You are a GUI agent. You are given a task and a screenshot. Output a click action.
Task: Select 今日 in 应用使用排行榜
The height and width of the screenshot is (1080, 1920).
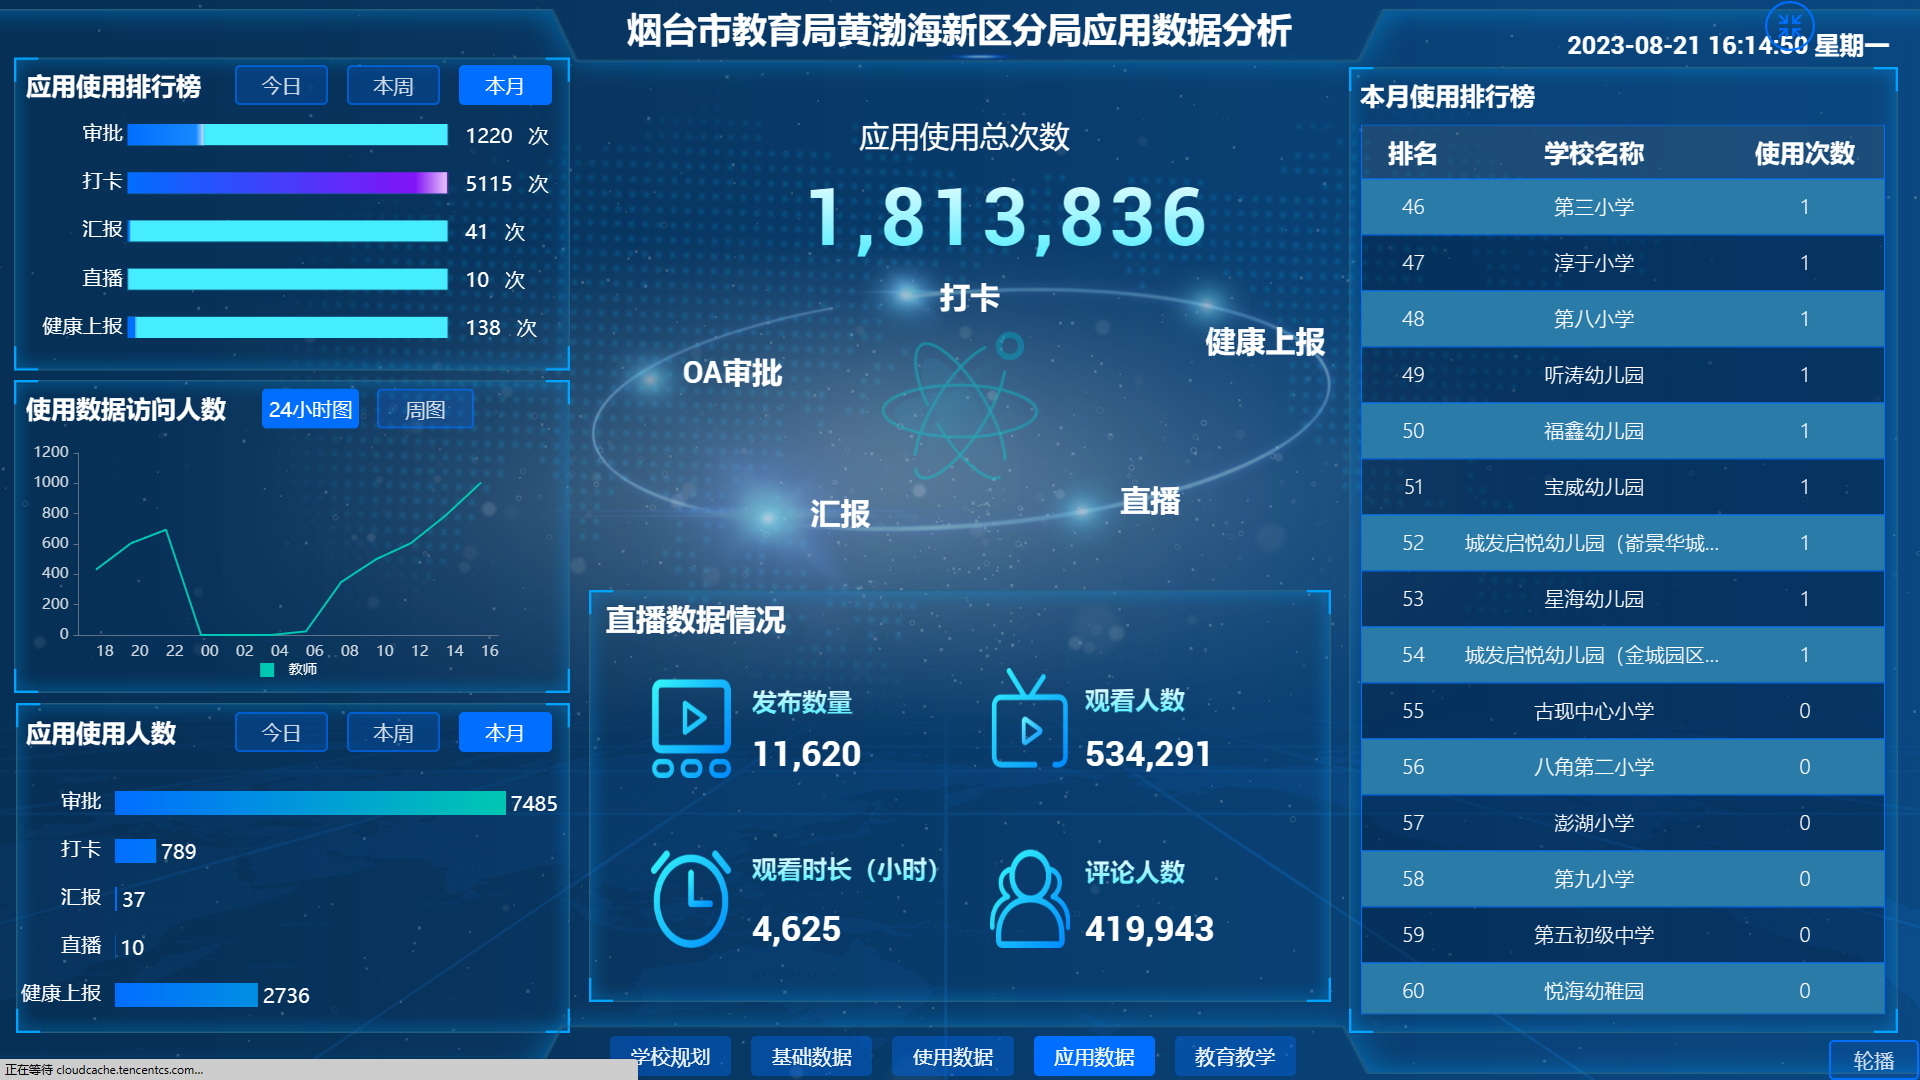(x=281, y=86)
